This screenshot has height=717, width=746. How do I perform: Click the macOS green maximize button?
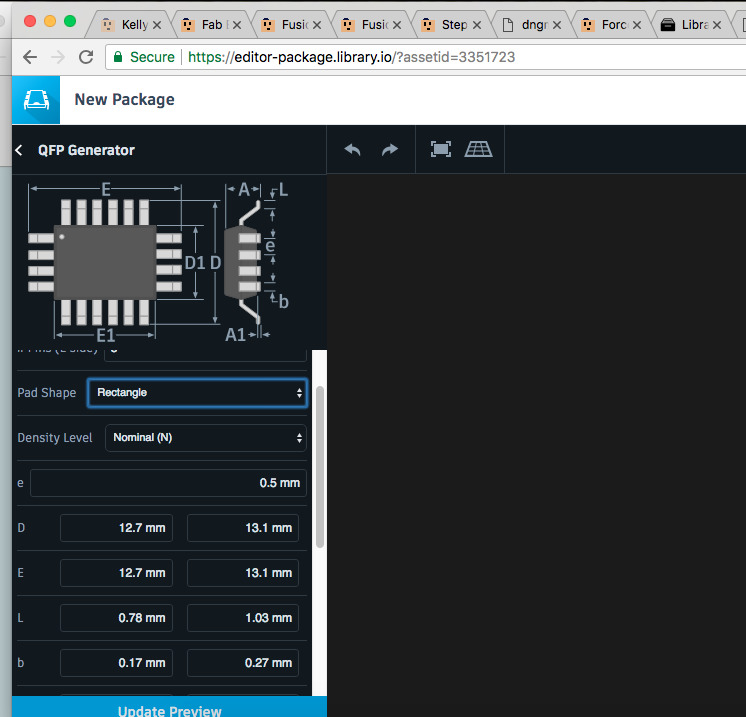pyautogui.click(x=70, y=21)
